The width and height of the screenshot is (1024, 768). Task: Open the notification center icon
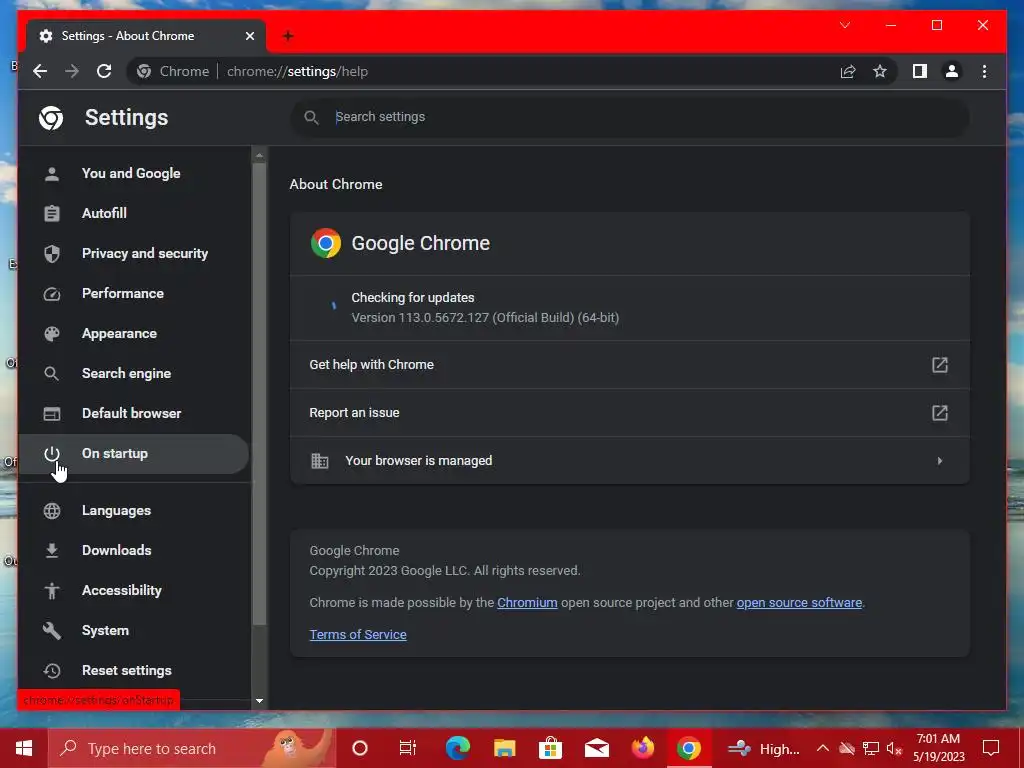(991, 748)
